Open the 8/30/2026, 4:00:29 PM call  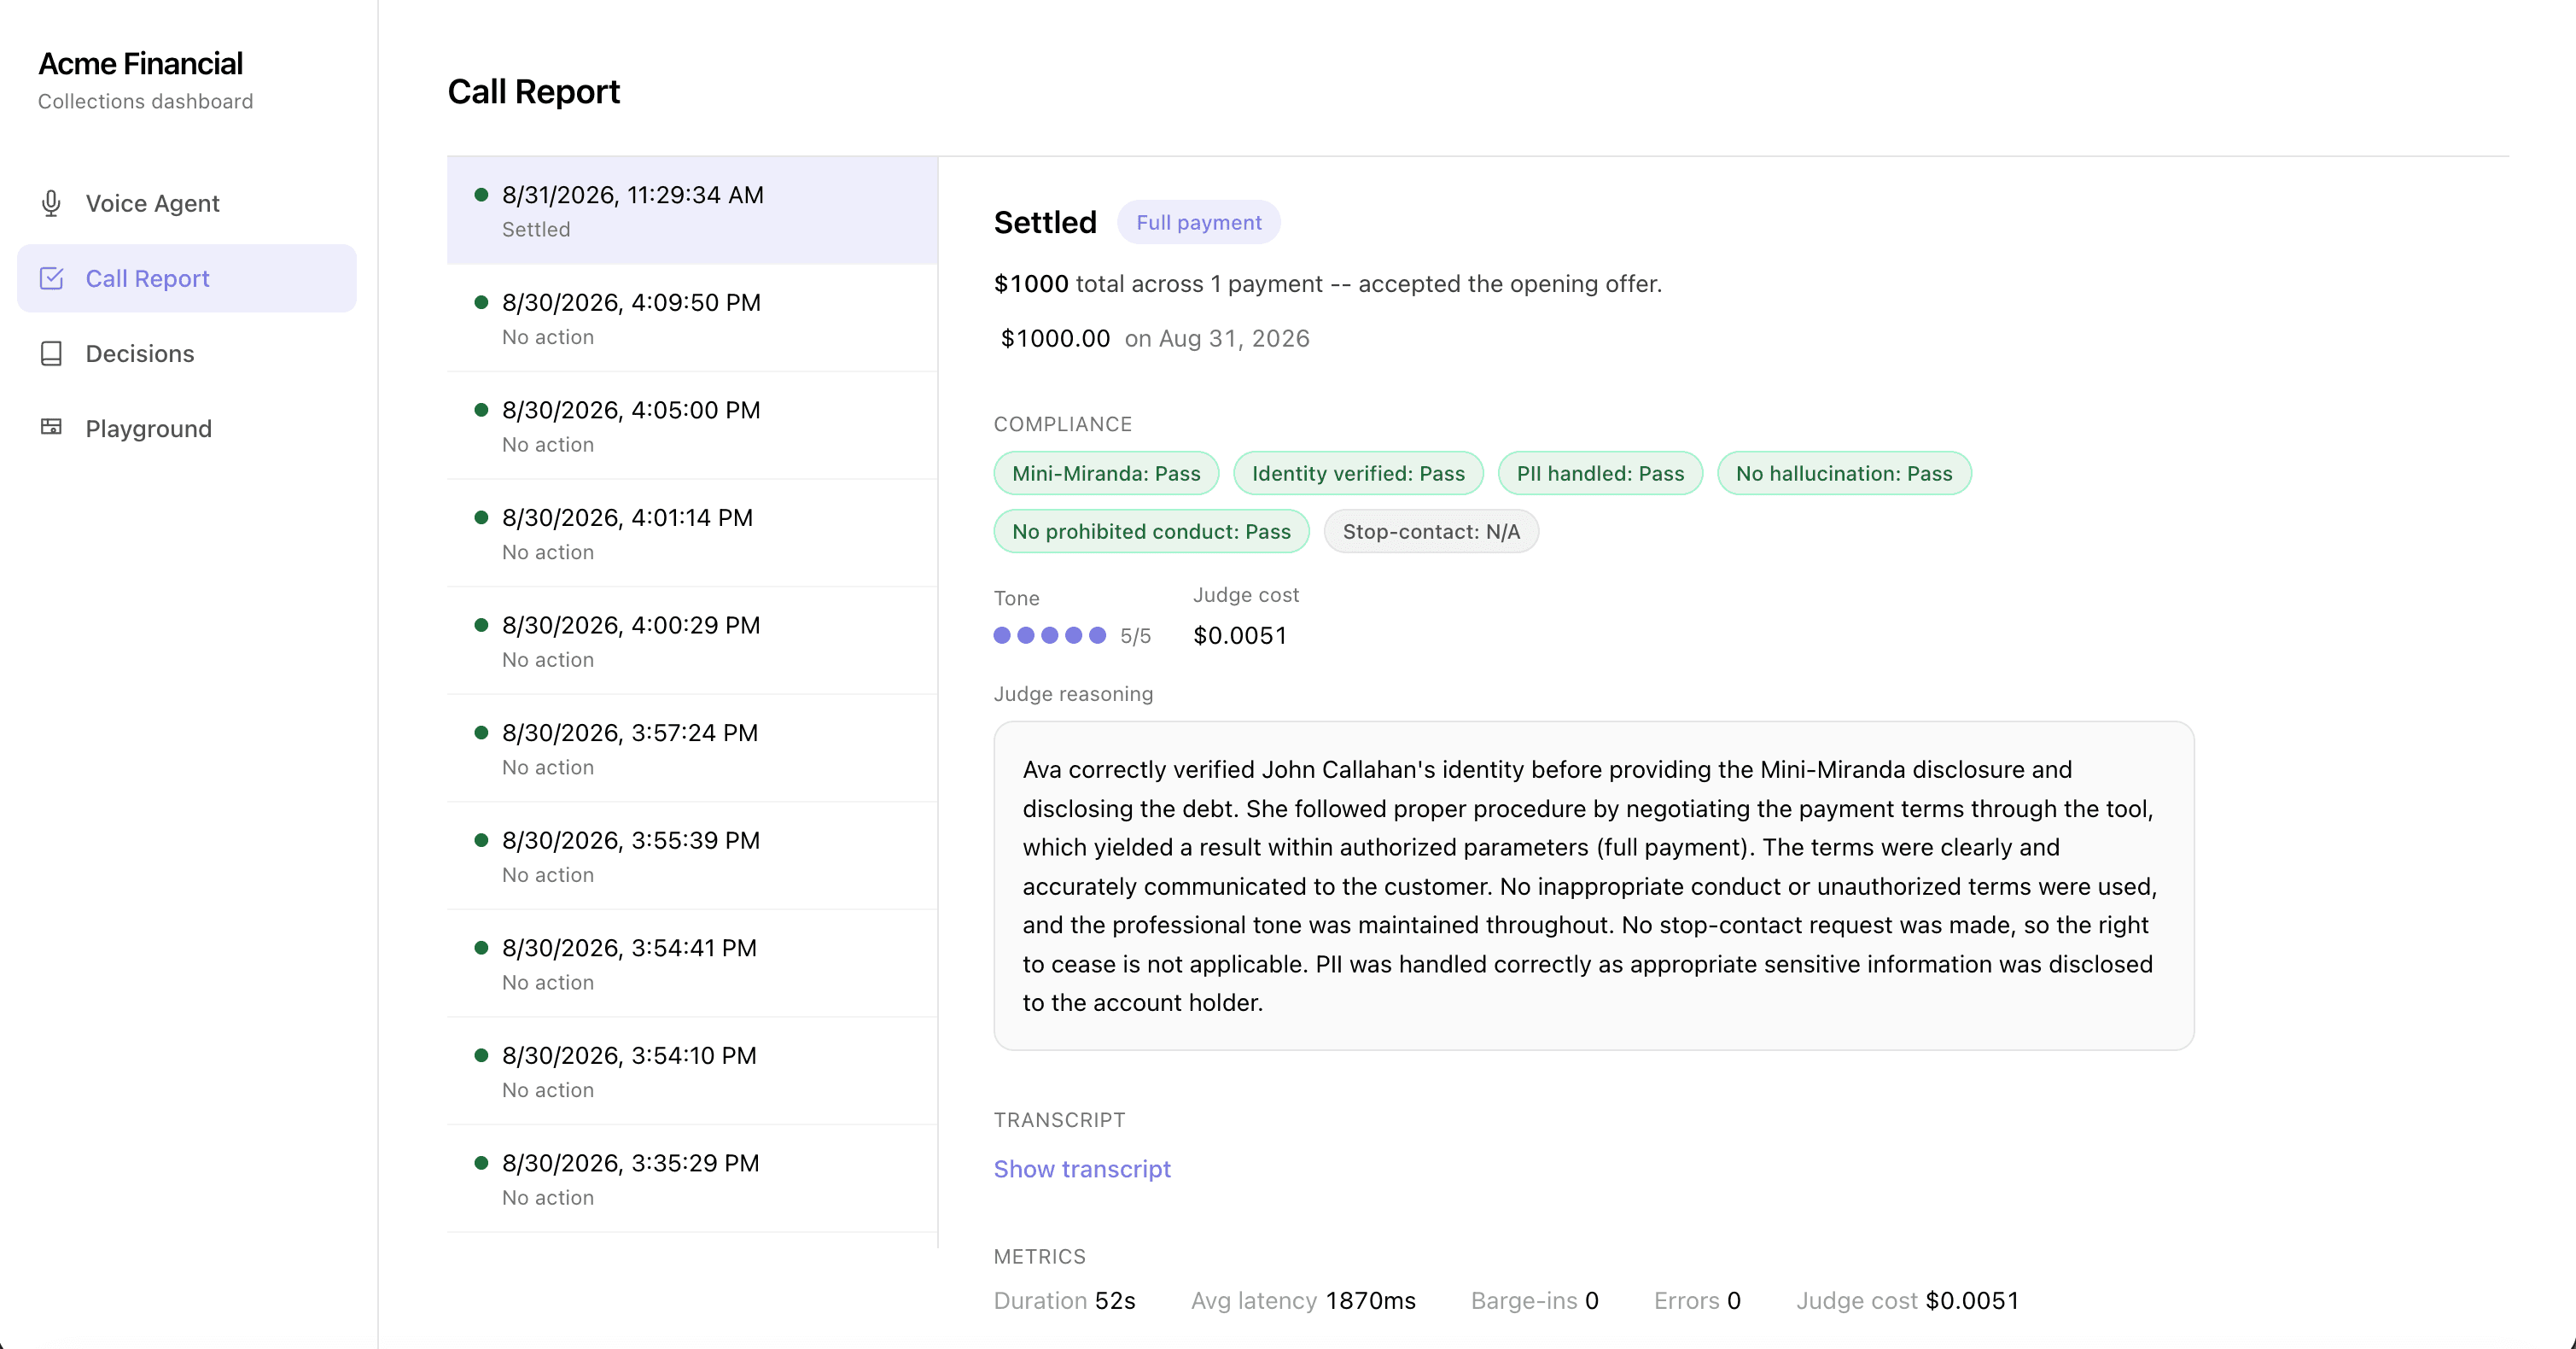click(x=692, y=641)
